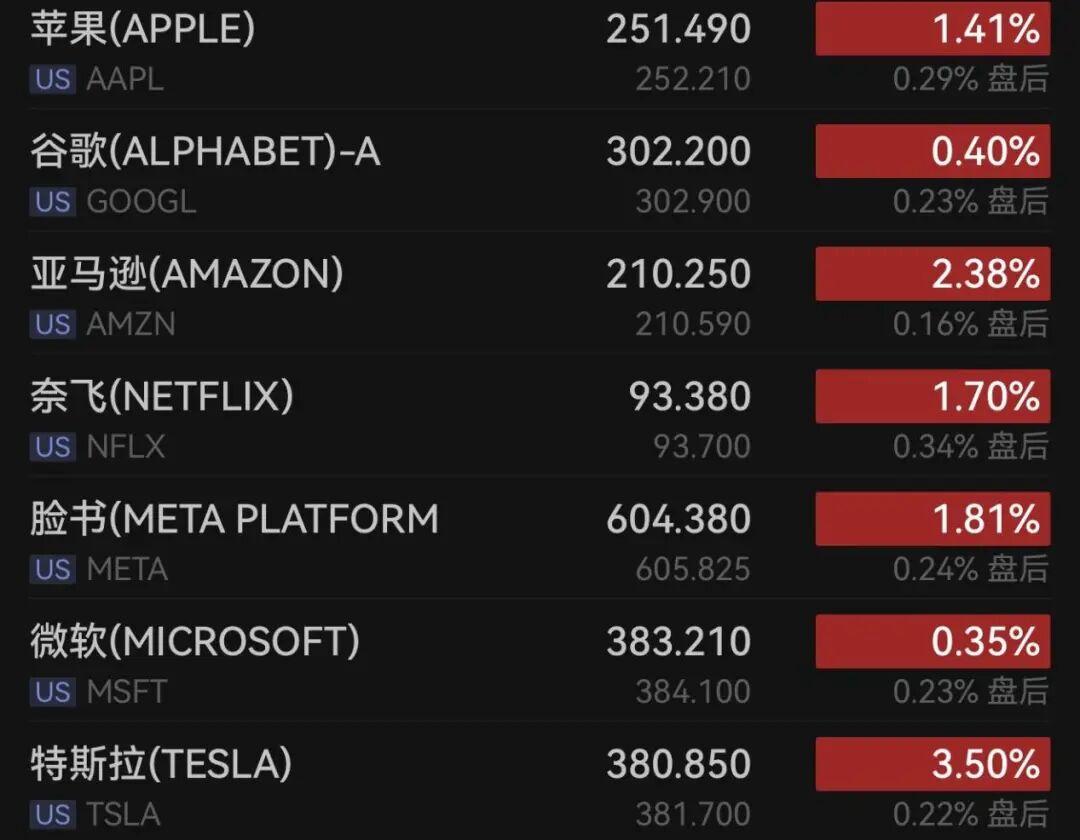Click Microsoft's 0.35% change badge
1080x840 pixels.
(932, 642)
